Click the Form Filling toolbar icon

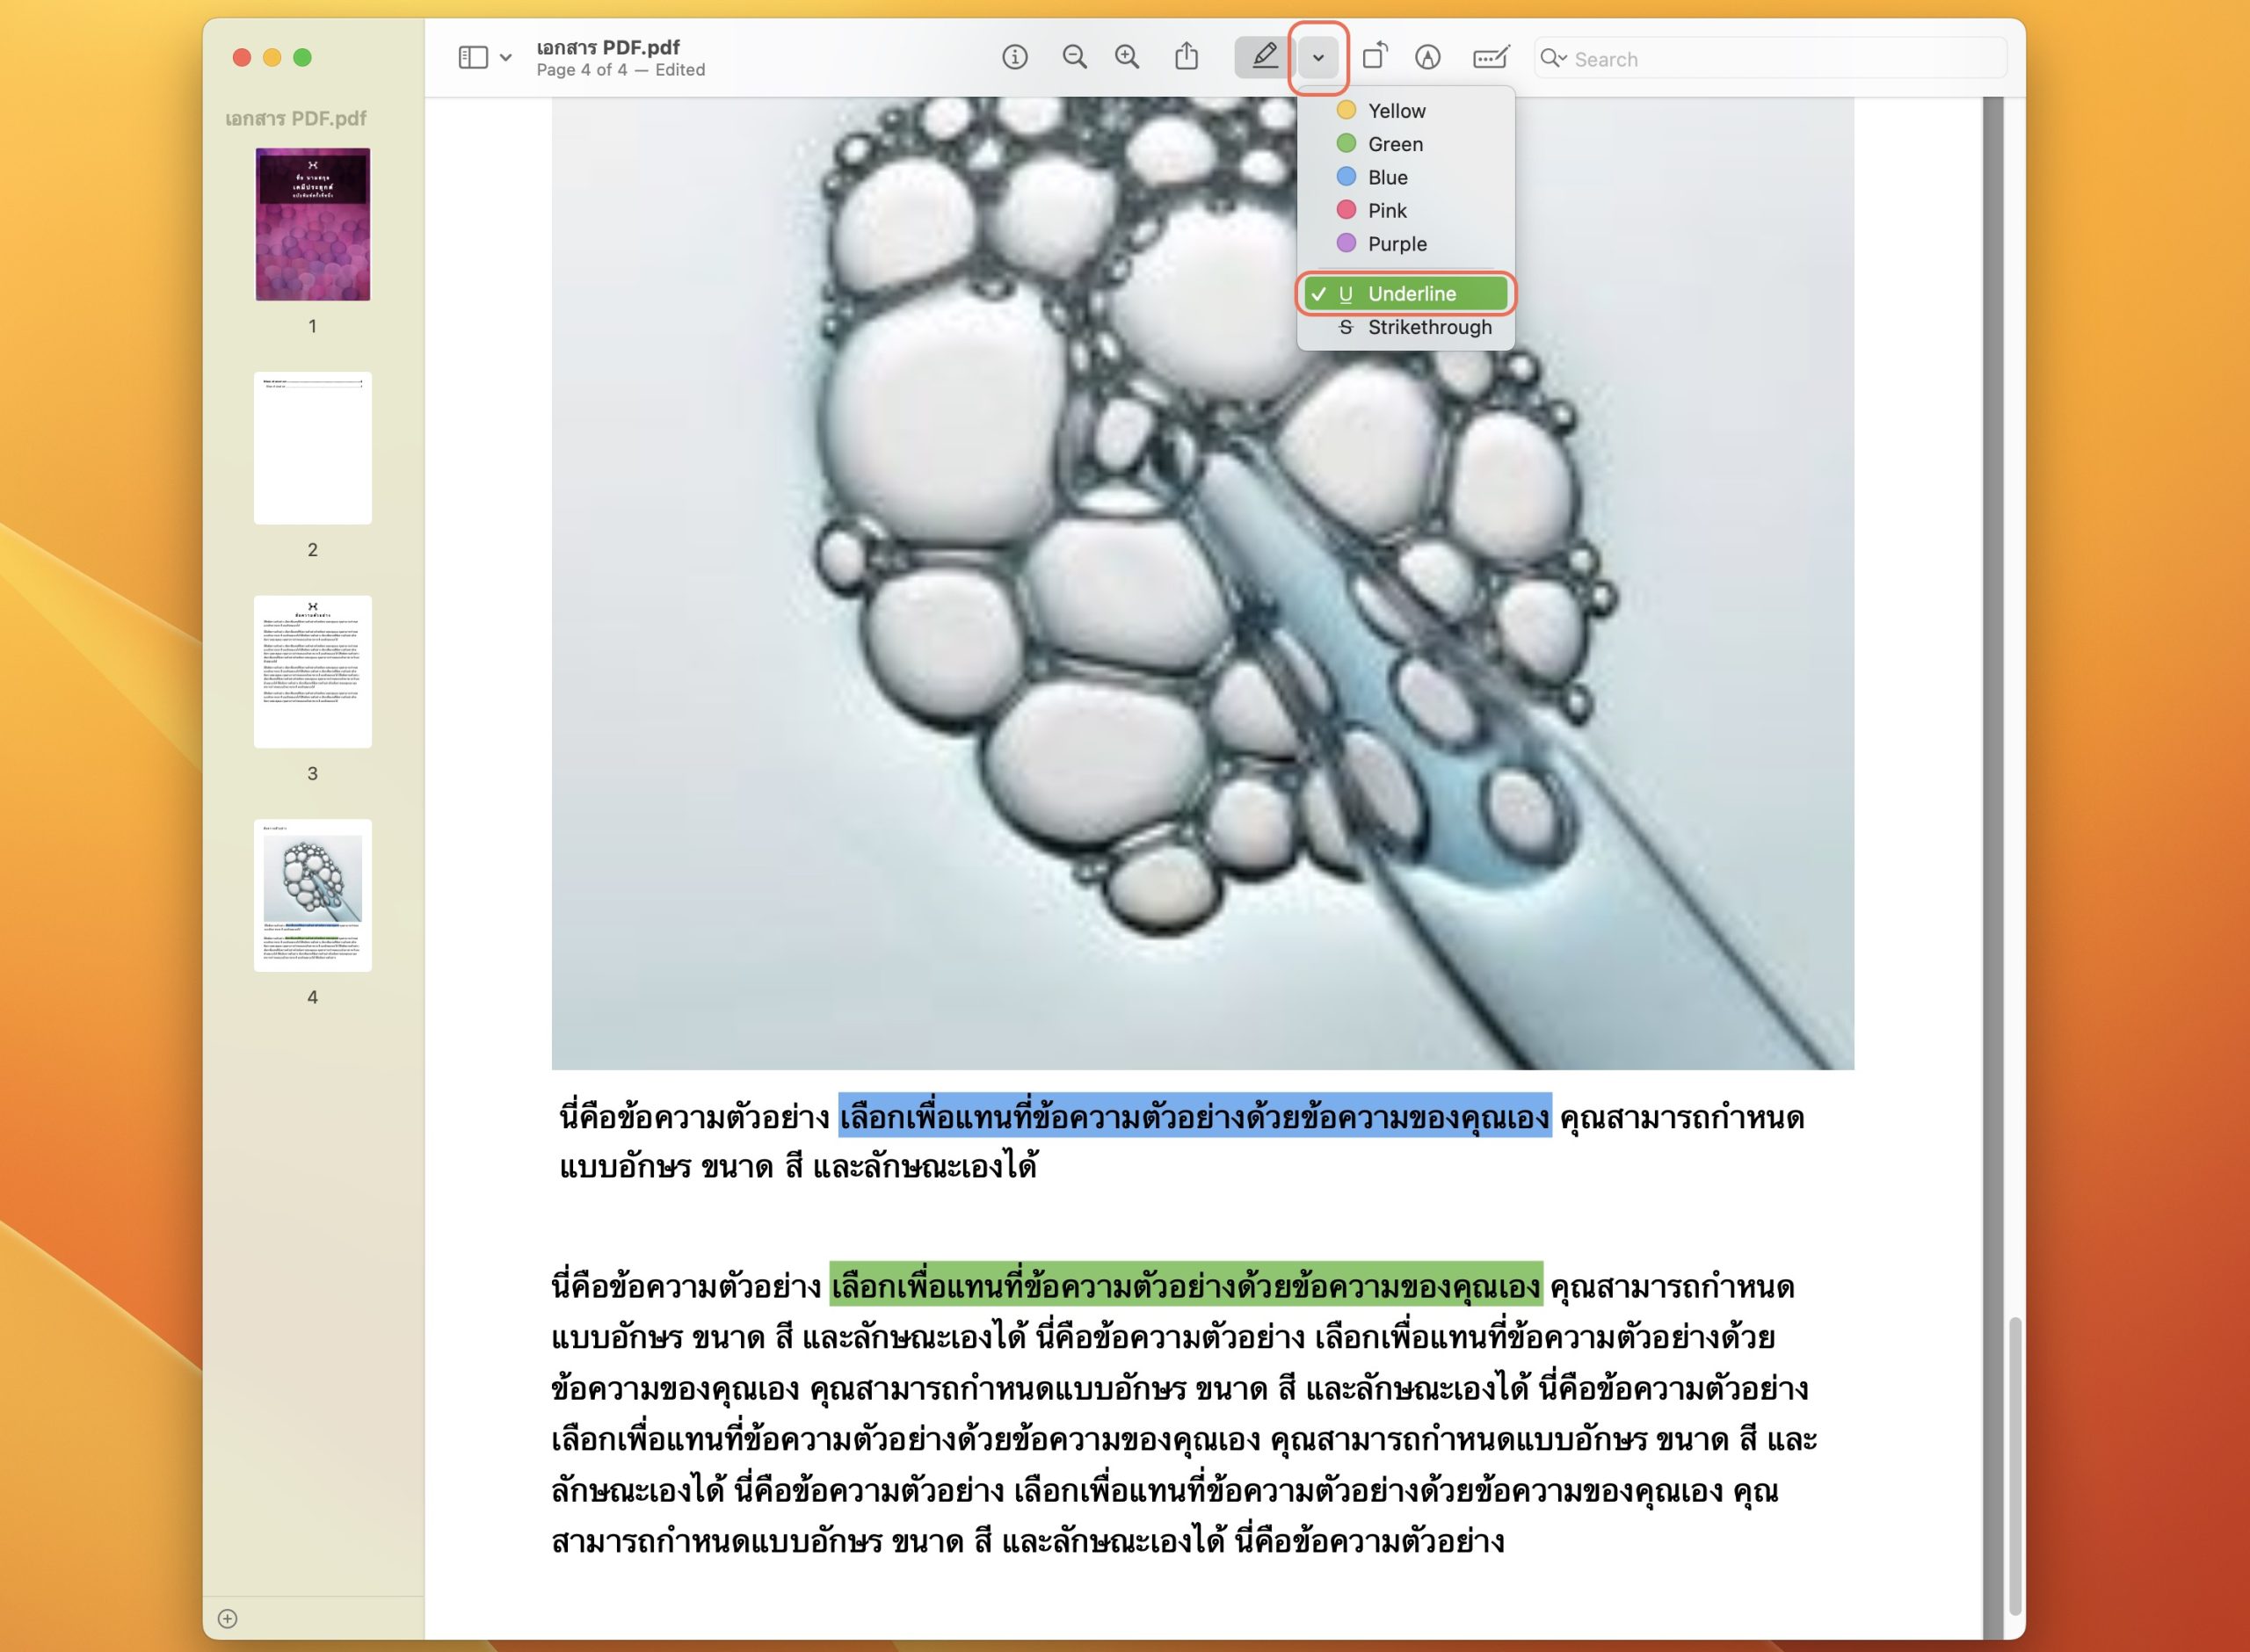(1490, 57)
